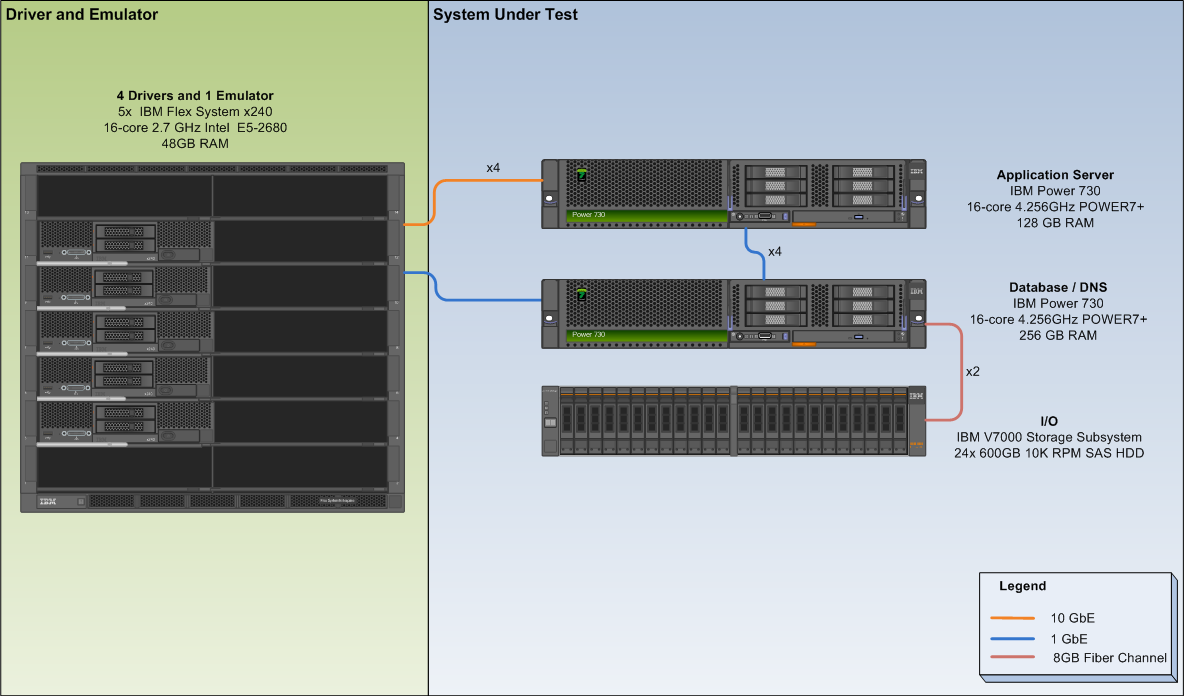Click the USB port on the top x240 blade node
The image size is (1184, 696).
tap(47, 254)
